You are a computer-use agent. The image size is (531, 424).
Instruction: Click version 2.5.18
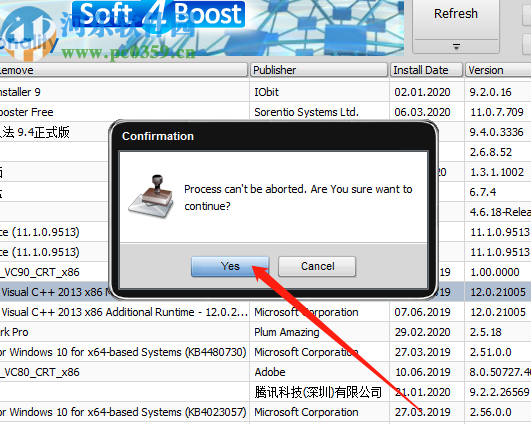485,332
